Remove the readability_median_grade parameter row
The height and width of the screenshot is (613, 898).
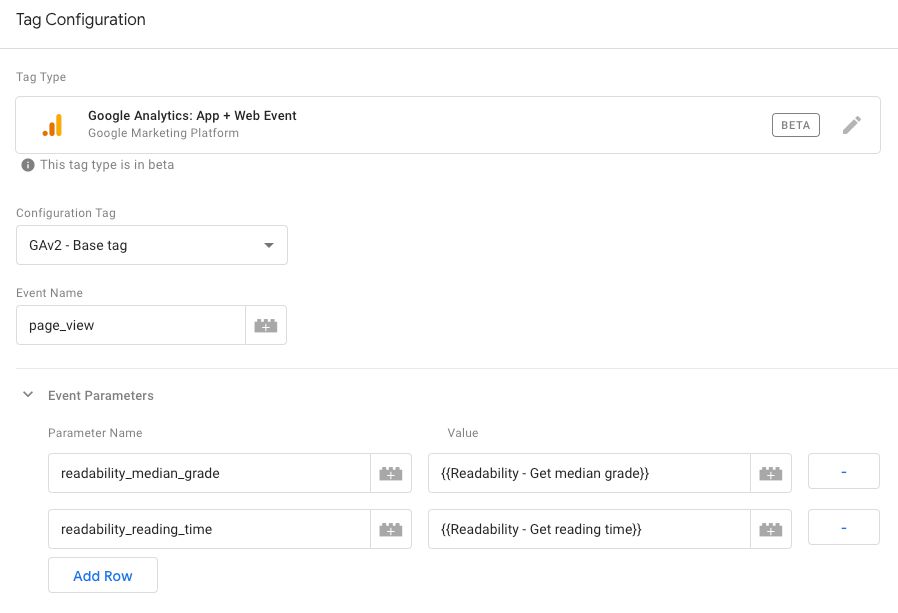point(844,471)
